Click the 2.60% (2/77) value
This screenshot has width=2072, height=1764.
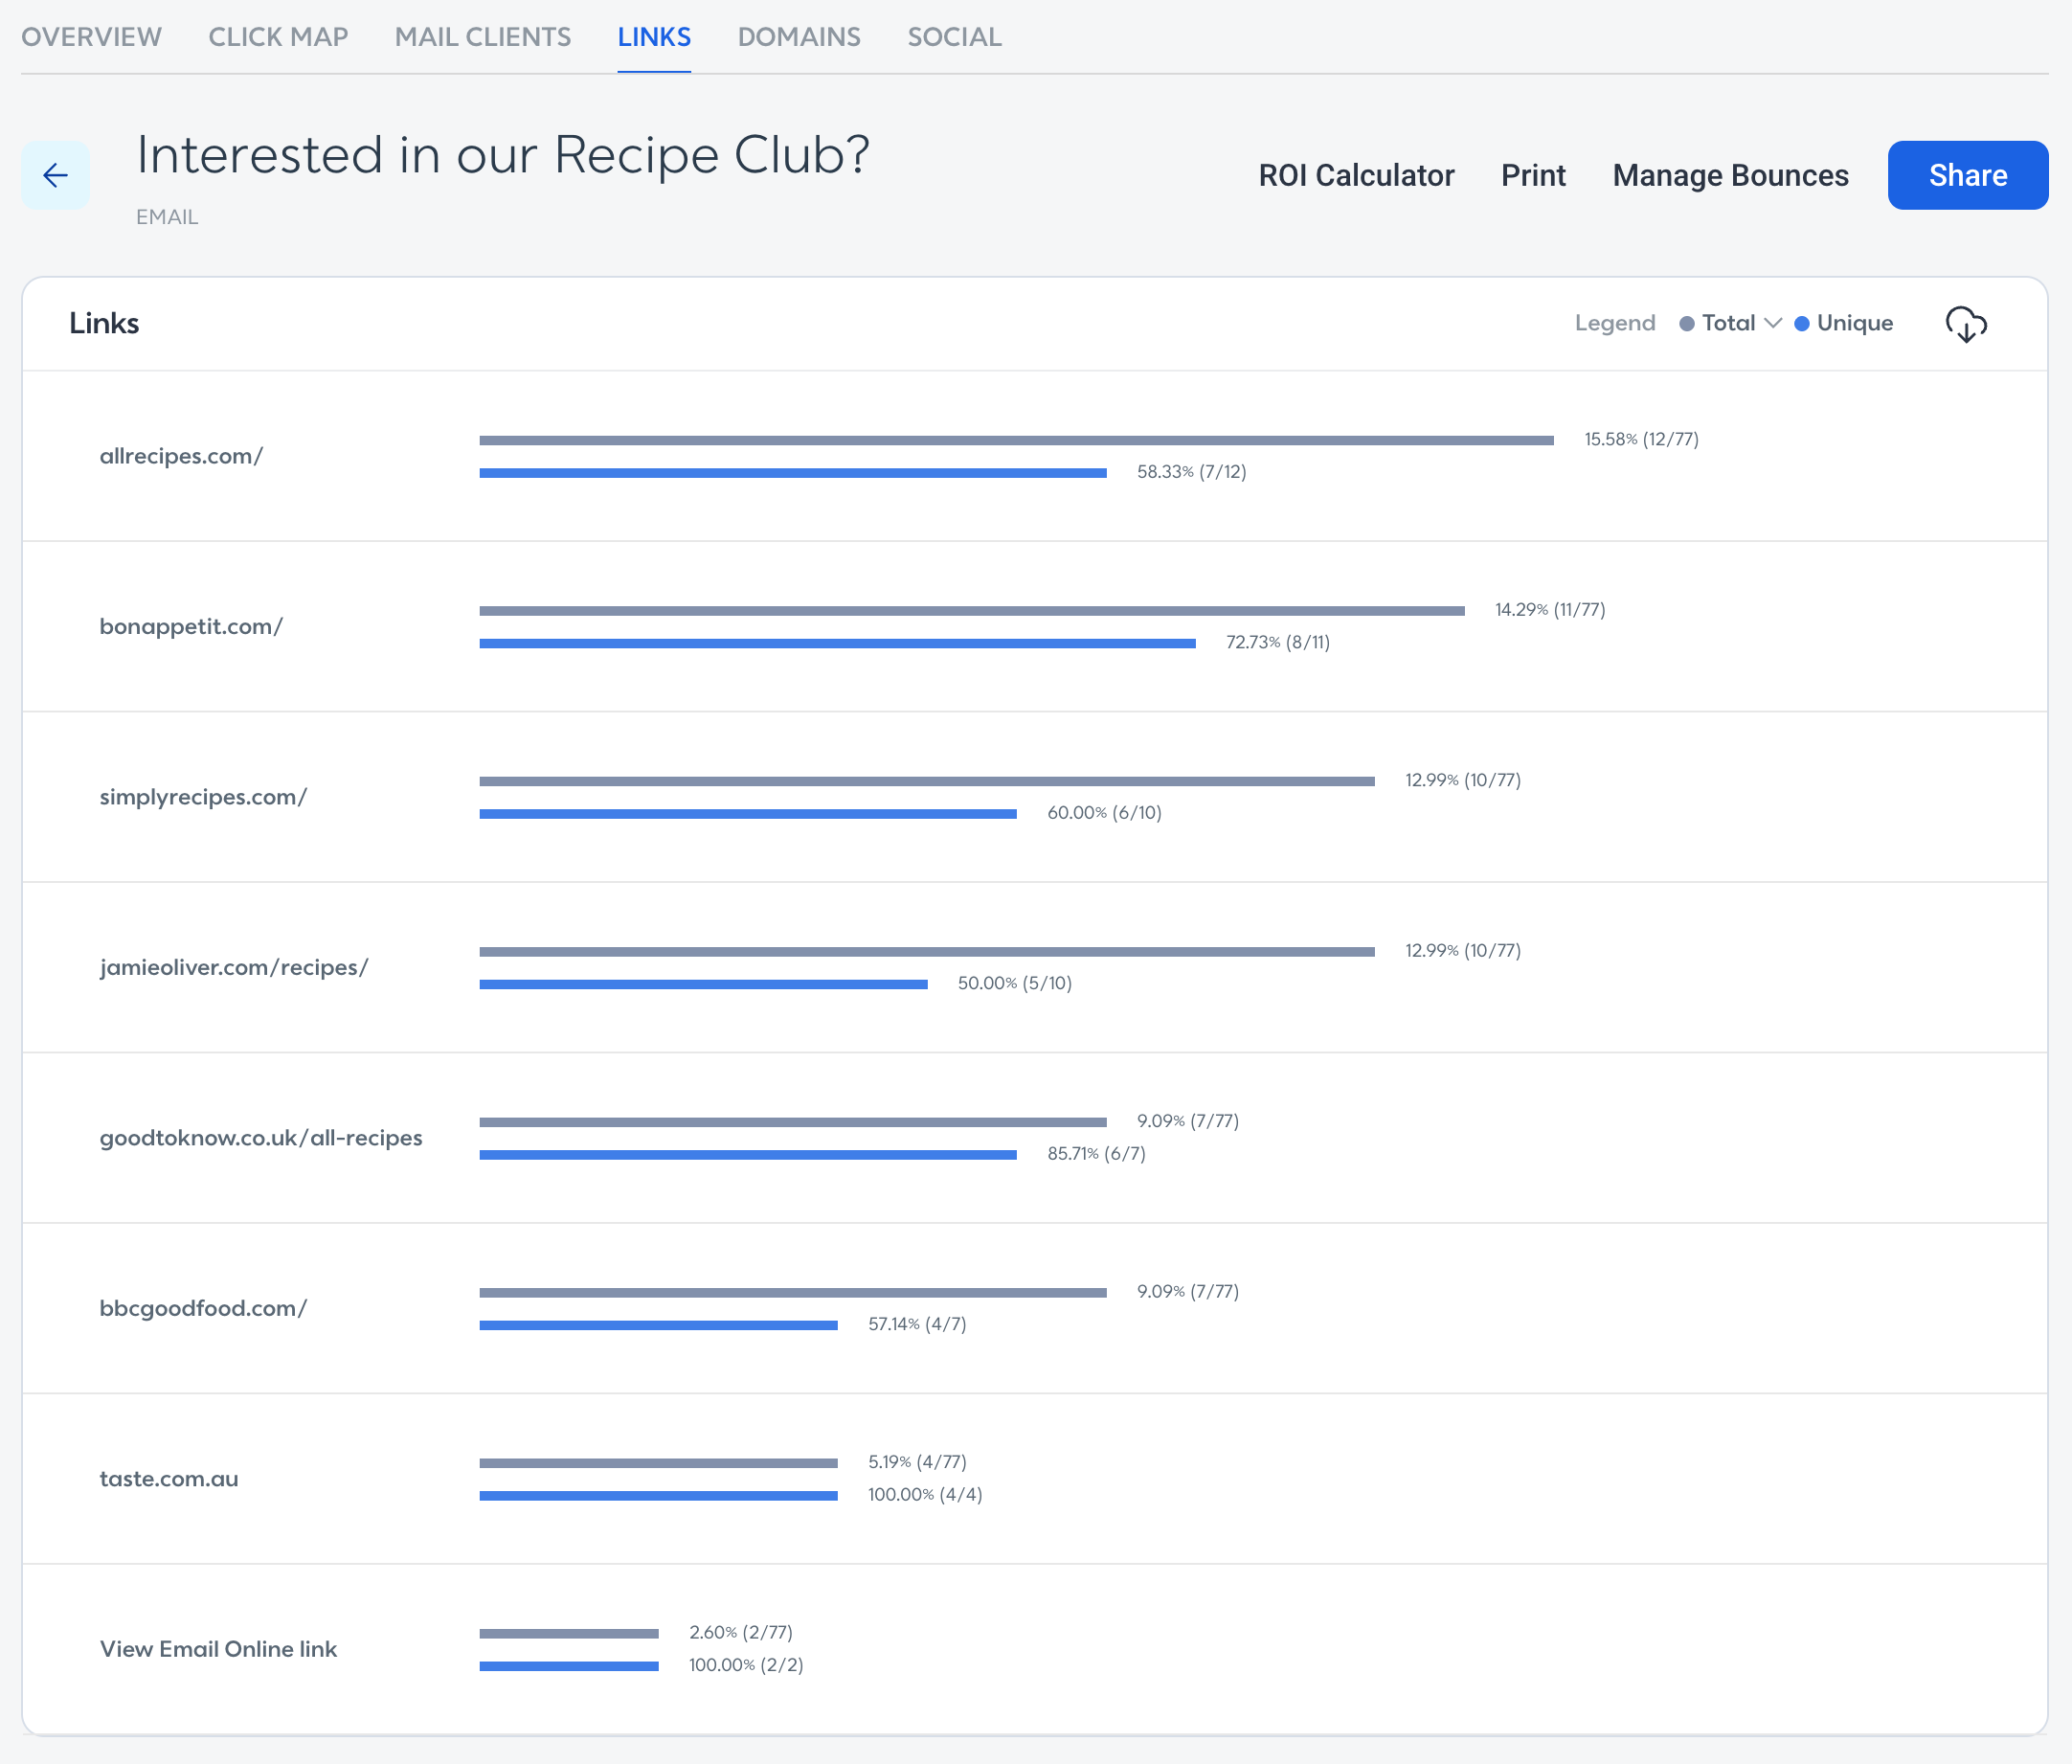[x=740, y=1633]
